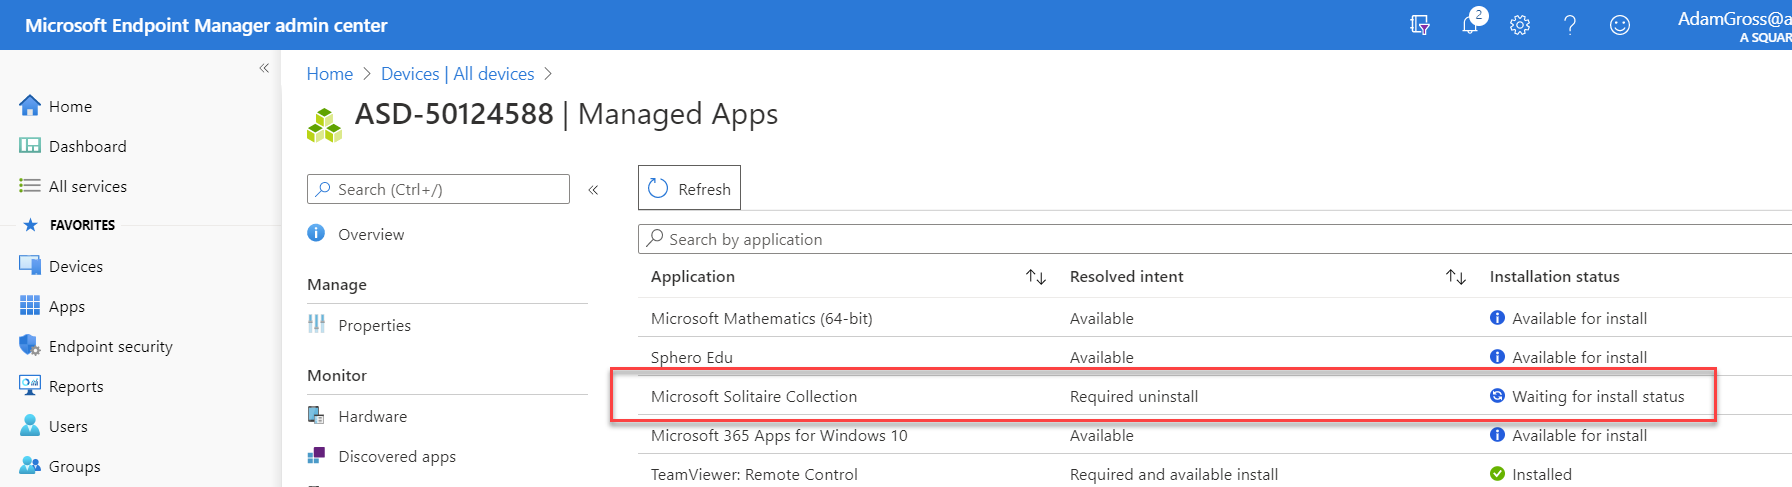Open the AdamGross account menu
This screenshot has height=487, width=1792.
point(1734,26)
